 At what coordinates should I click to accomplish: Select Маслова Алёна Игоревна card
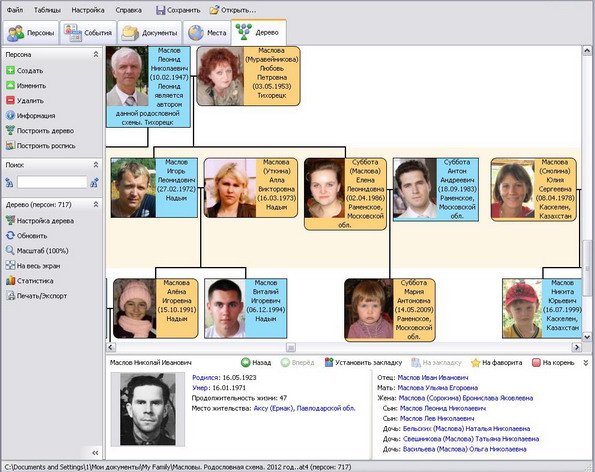tap(156, 308)
